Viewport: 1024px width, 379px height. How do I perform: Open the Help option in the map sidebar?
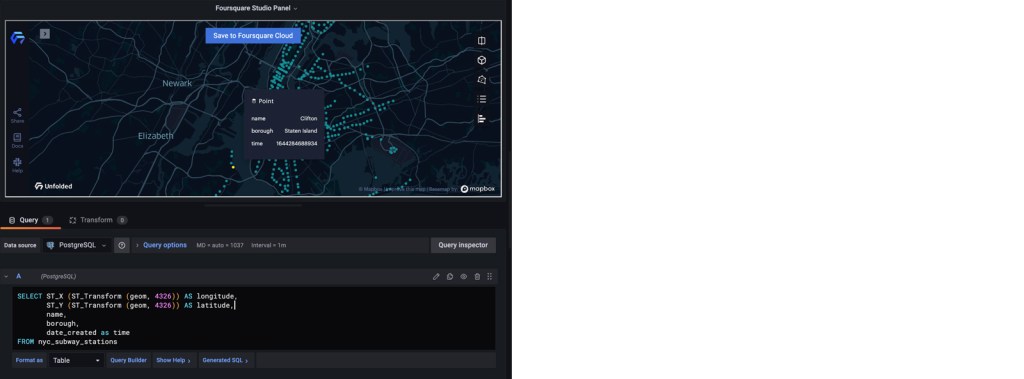tap(17, 165)
